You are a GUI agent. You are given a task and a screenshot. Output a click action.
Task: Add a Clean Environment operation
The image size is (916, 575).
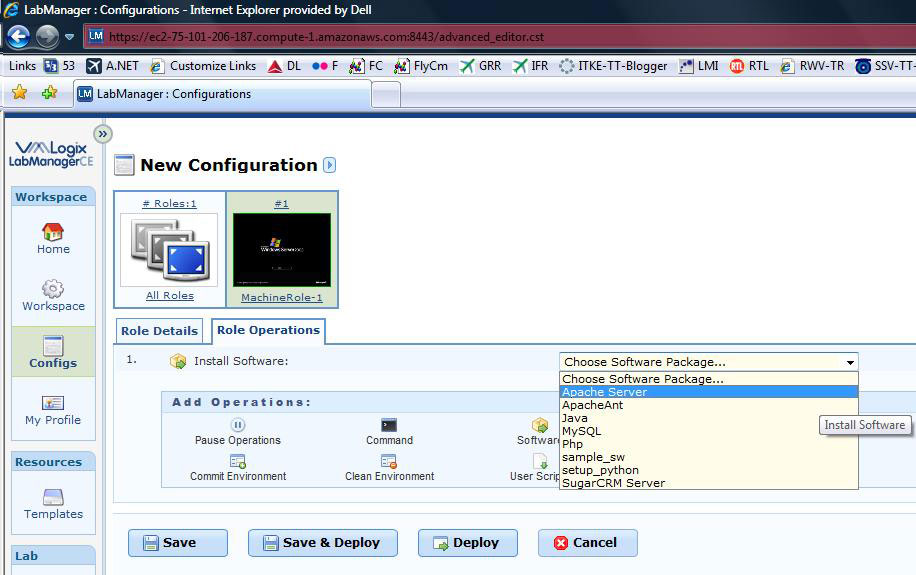[x=390, y=469]
